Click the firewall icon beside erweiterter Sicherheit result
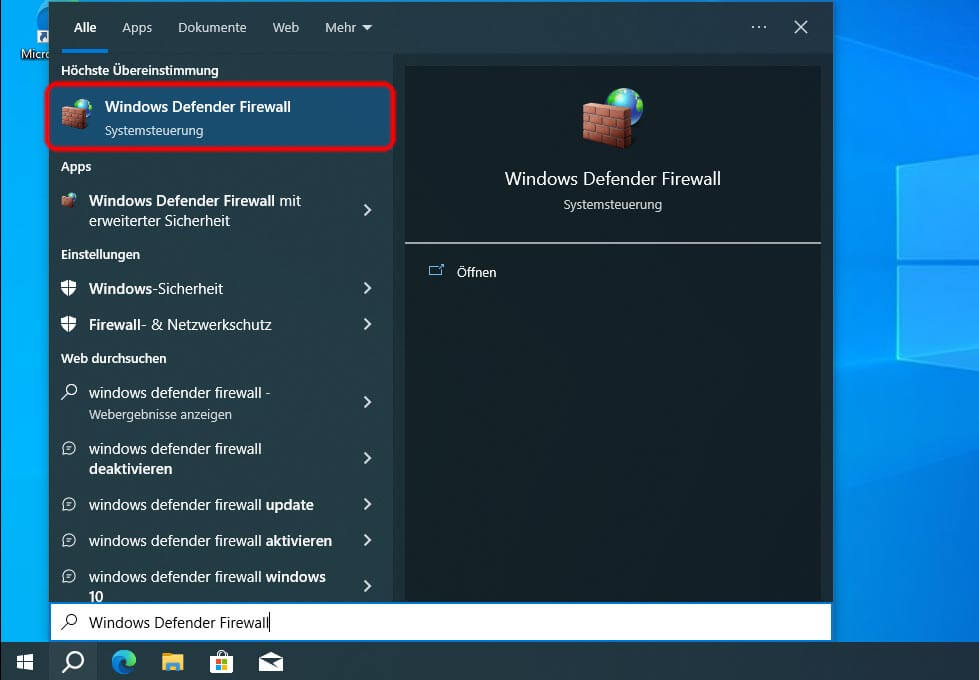Viewport: 979px width, 680px height. [x=69, y=200]
